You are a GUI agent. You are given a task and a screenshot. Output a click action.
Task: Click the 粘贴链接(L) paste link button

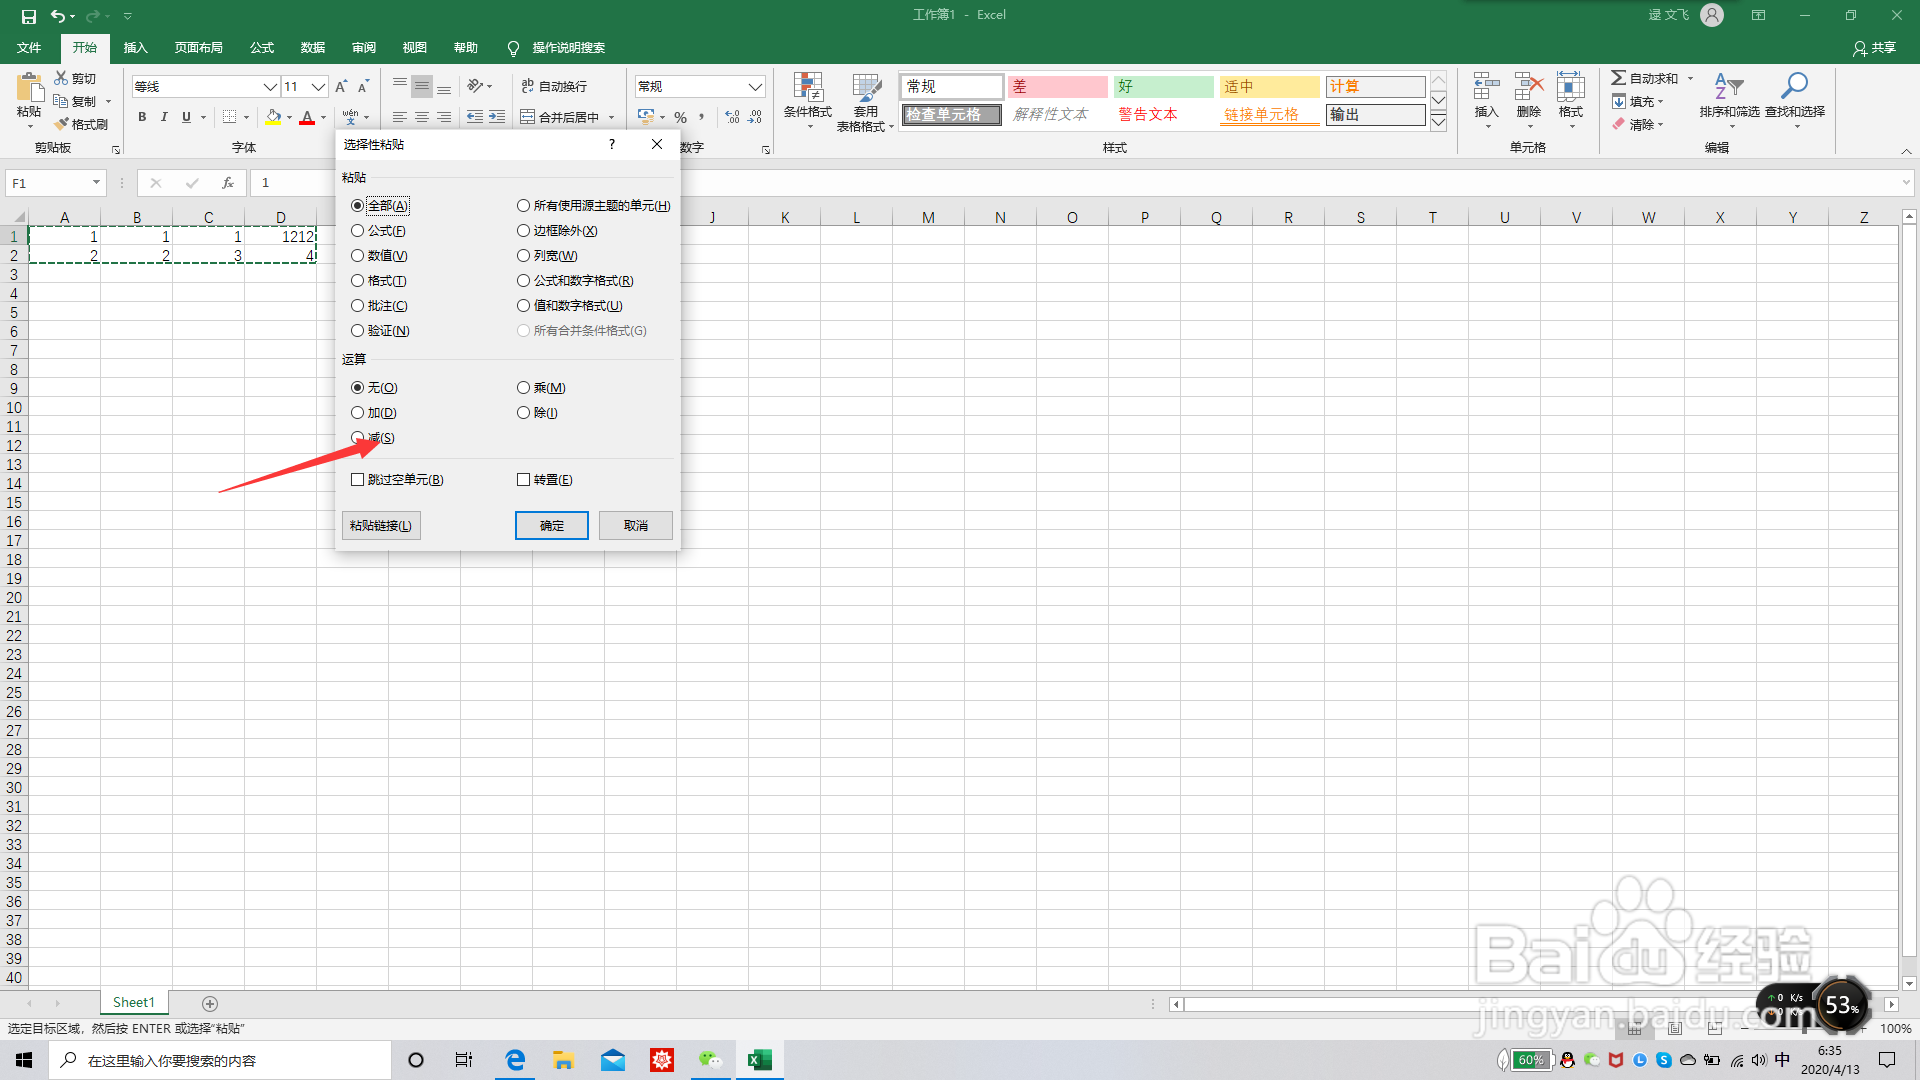[380, 525]
